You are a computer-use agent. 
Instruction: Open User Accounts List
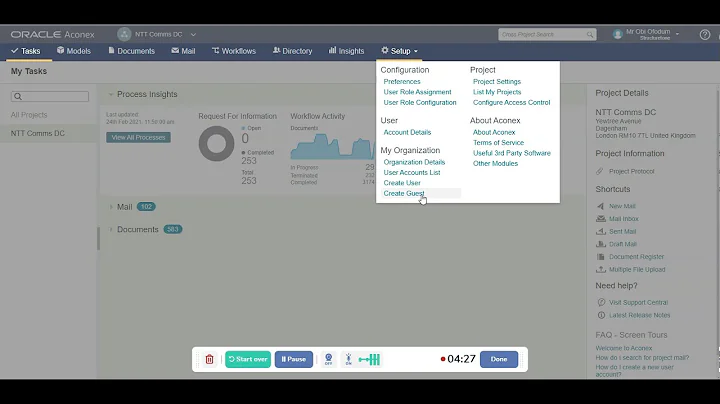412,173
